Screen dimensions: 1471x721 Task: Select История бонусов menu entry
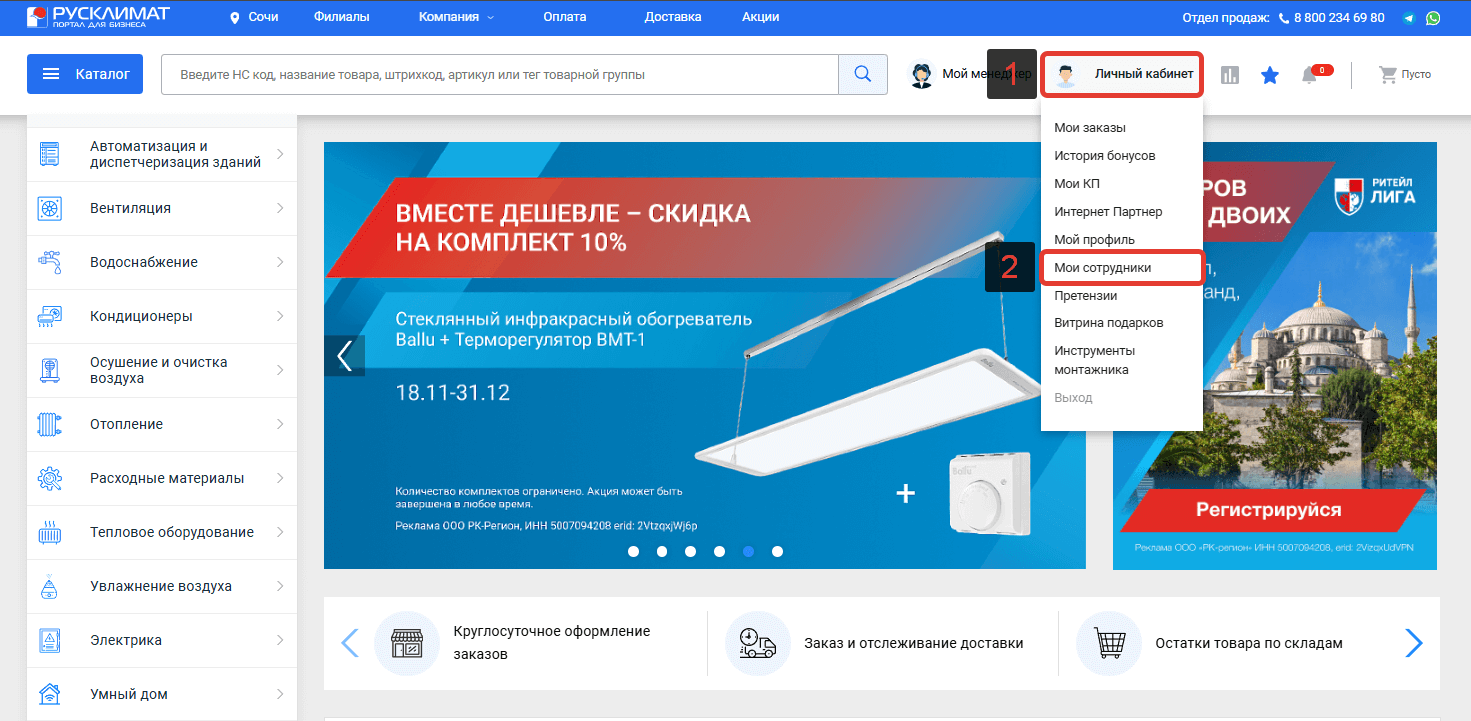pyautogui.click(x=1105, y=156)
